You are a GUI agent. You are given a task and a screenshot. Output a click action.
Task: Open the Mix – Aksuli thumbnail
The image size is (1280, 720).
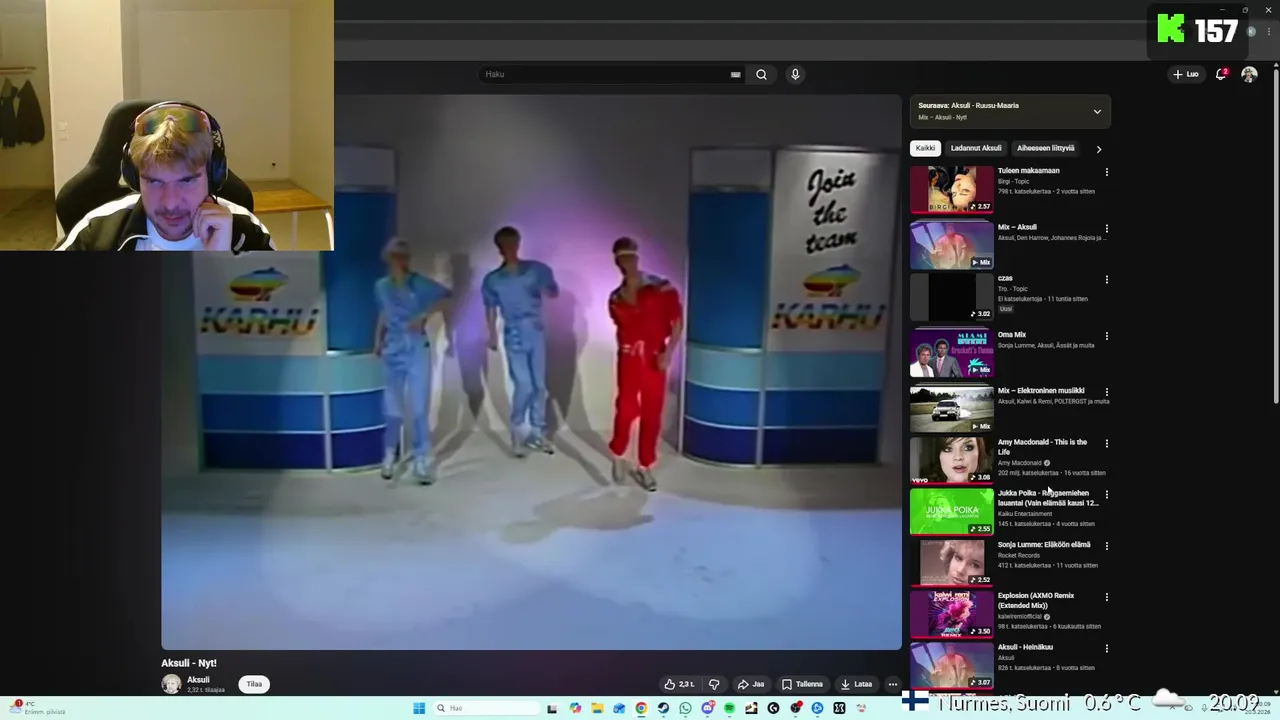click(x=952, y=245)
